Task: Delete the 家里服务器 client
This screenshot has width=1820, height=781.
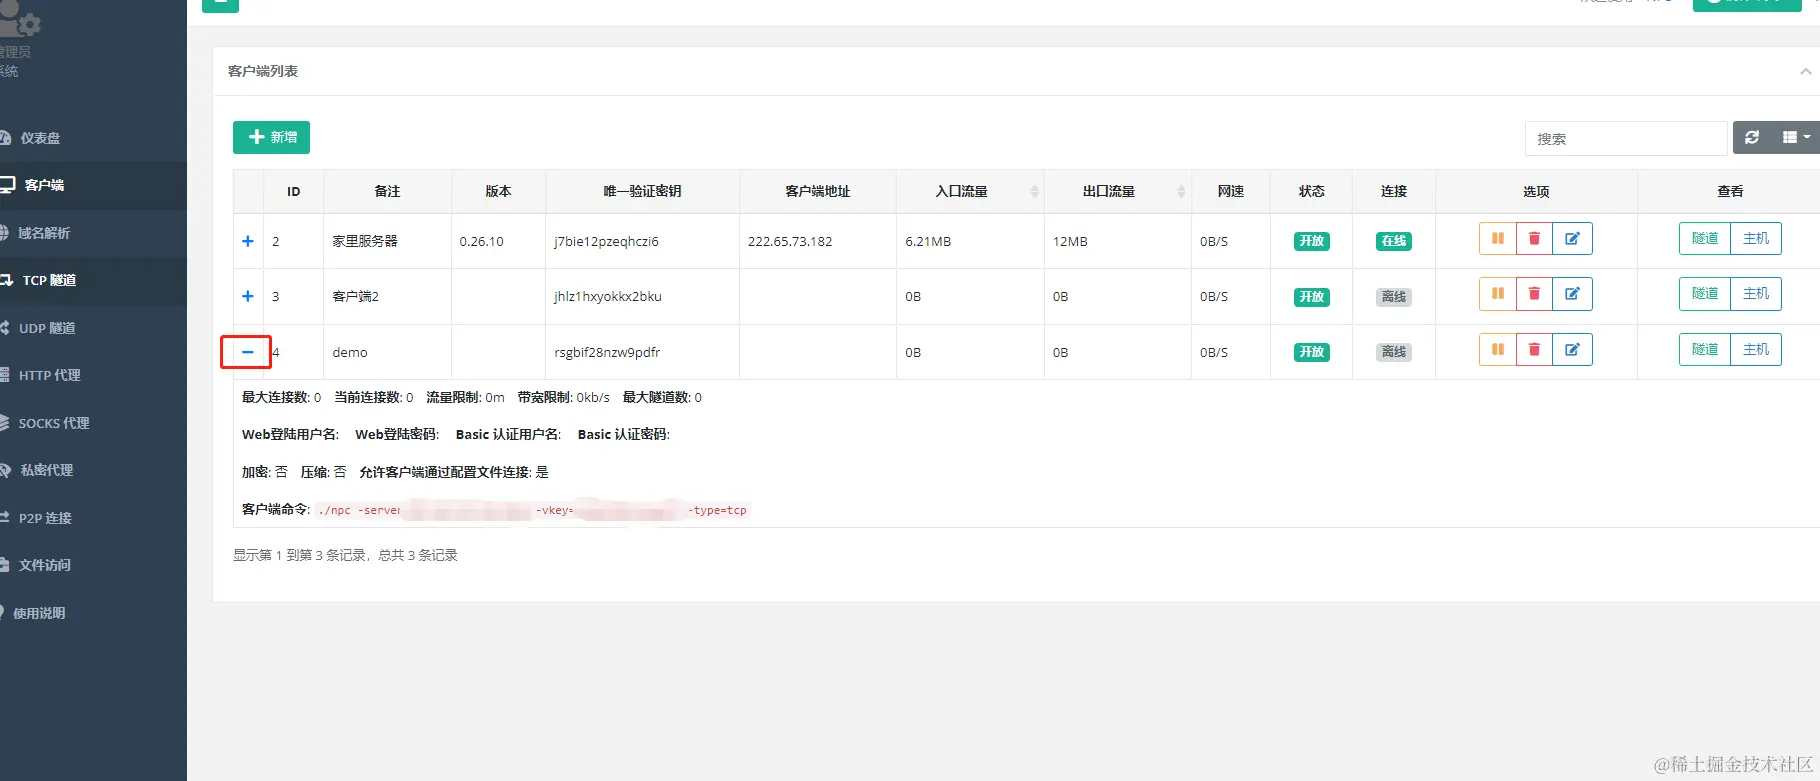Action: pyautogui.click(x=1534, y=239)
